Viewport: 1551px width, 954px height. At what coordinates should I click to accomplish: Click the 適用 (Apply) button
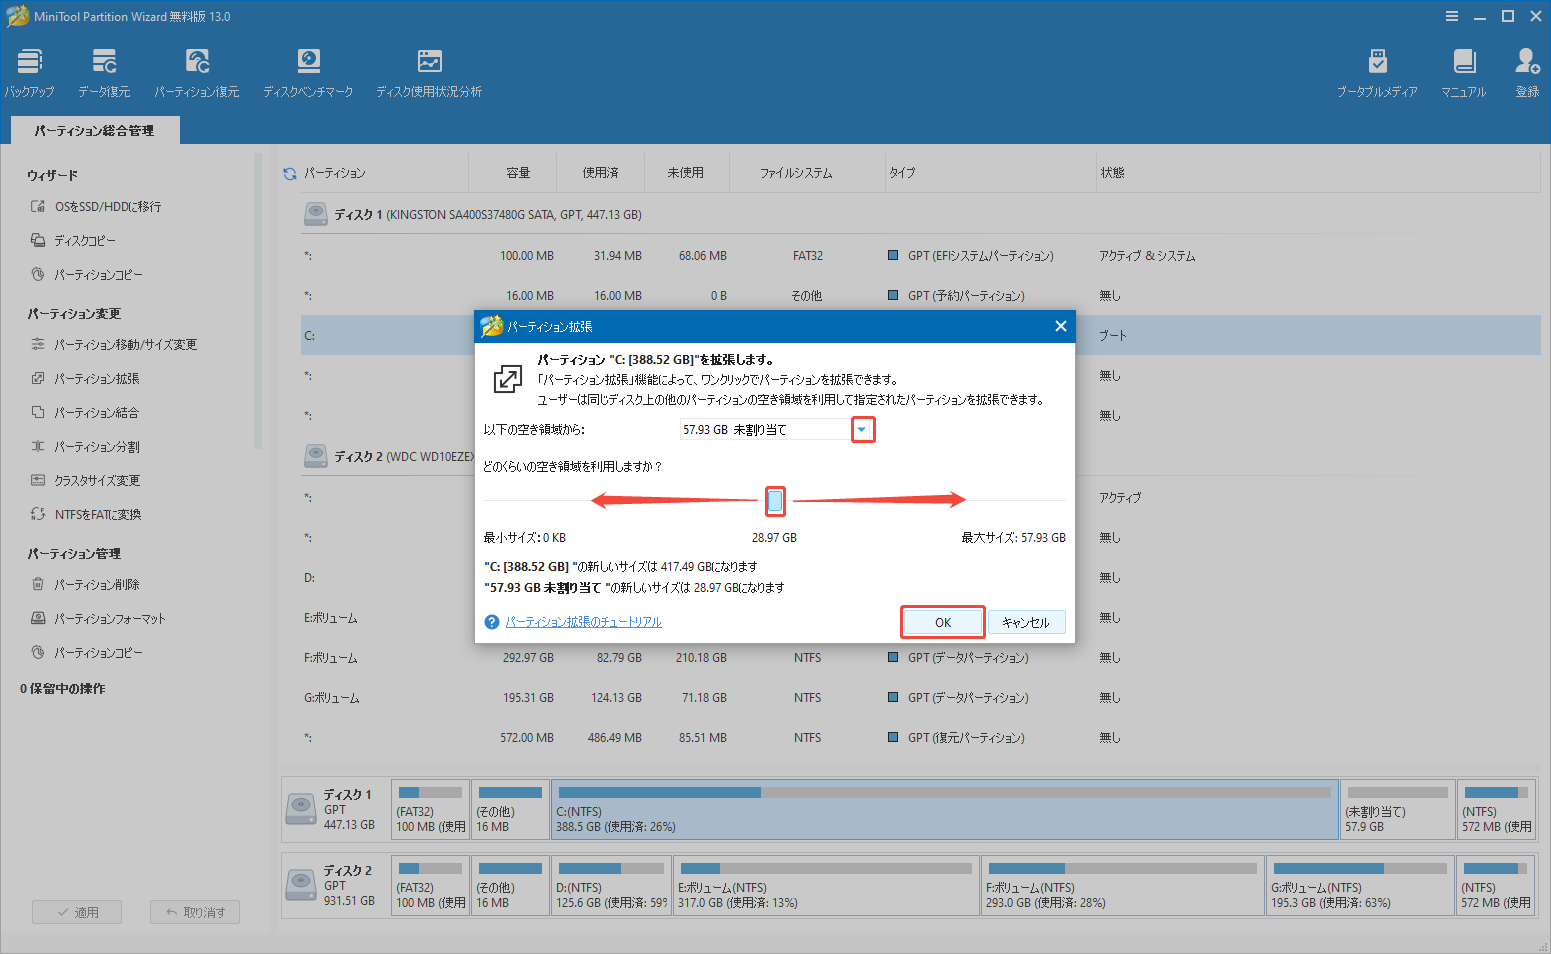coord(77,911)
